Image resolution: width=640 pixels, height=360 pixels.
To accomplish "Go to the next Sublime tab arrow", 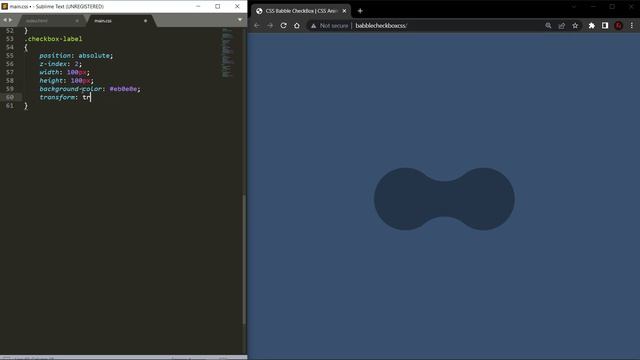I will (x=11, y=20).
